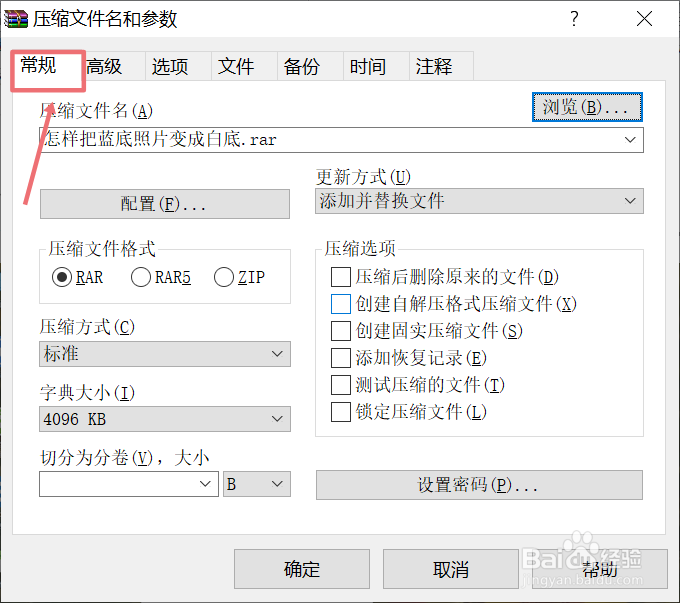
Task: Confirm with the 确定 button
Action: [301, 569]
